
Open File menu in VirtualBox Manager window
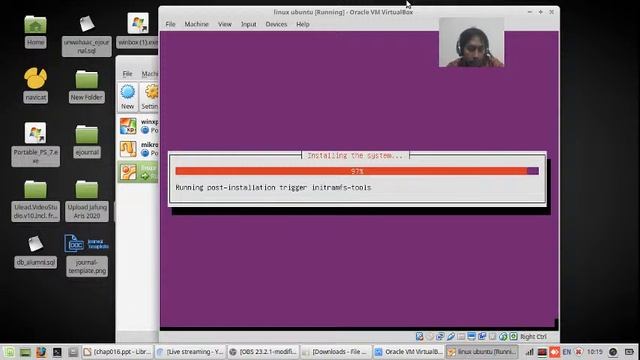coord(127,73)
